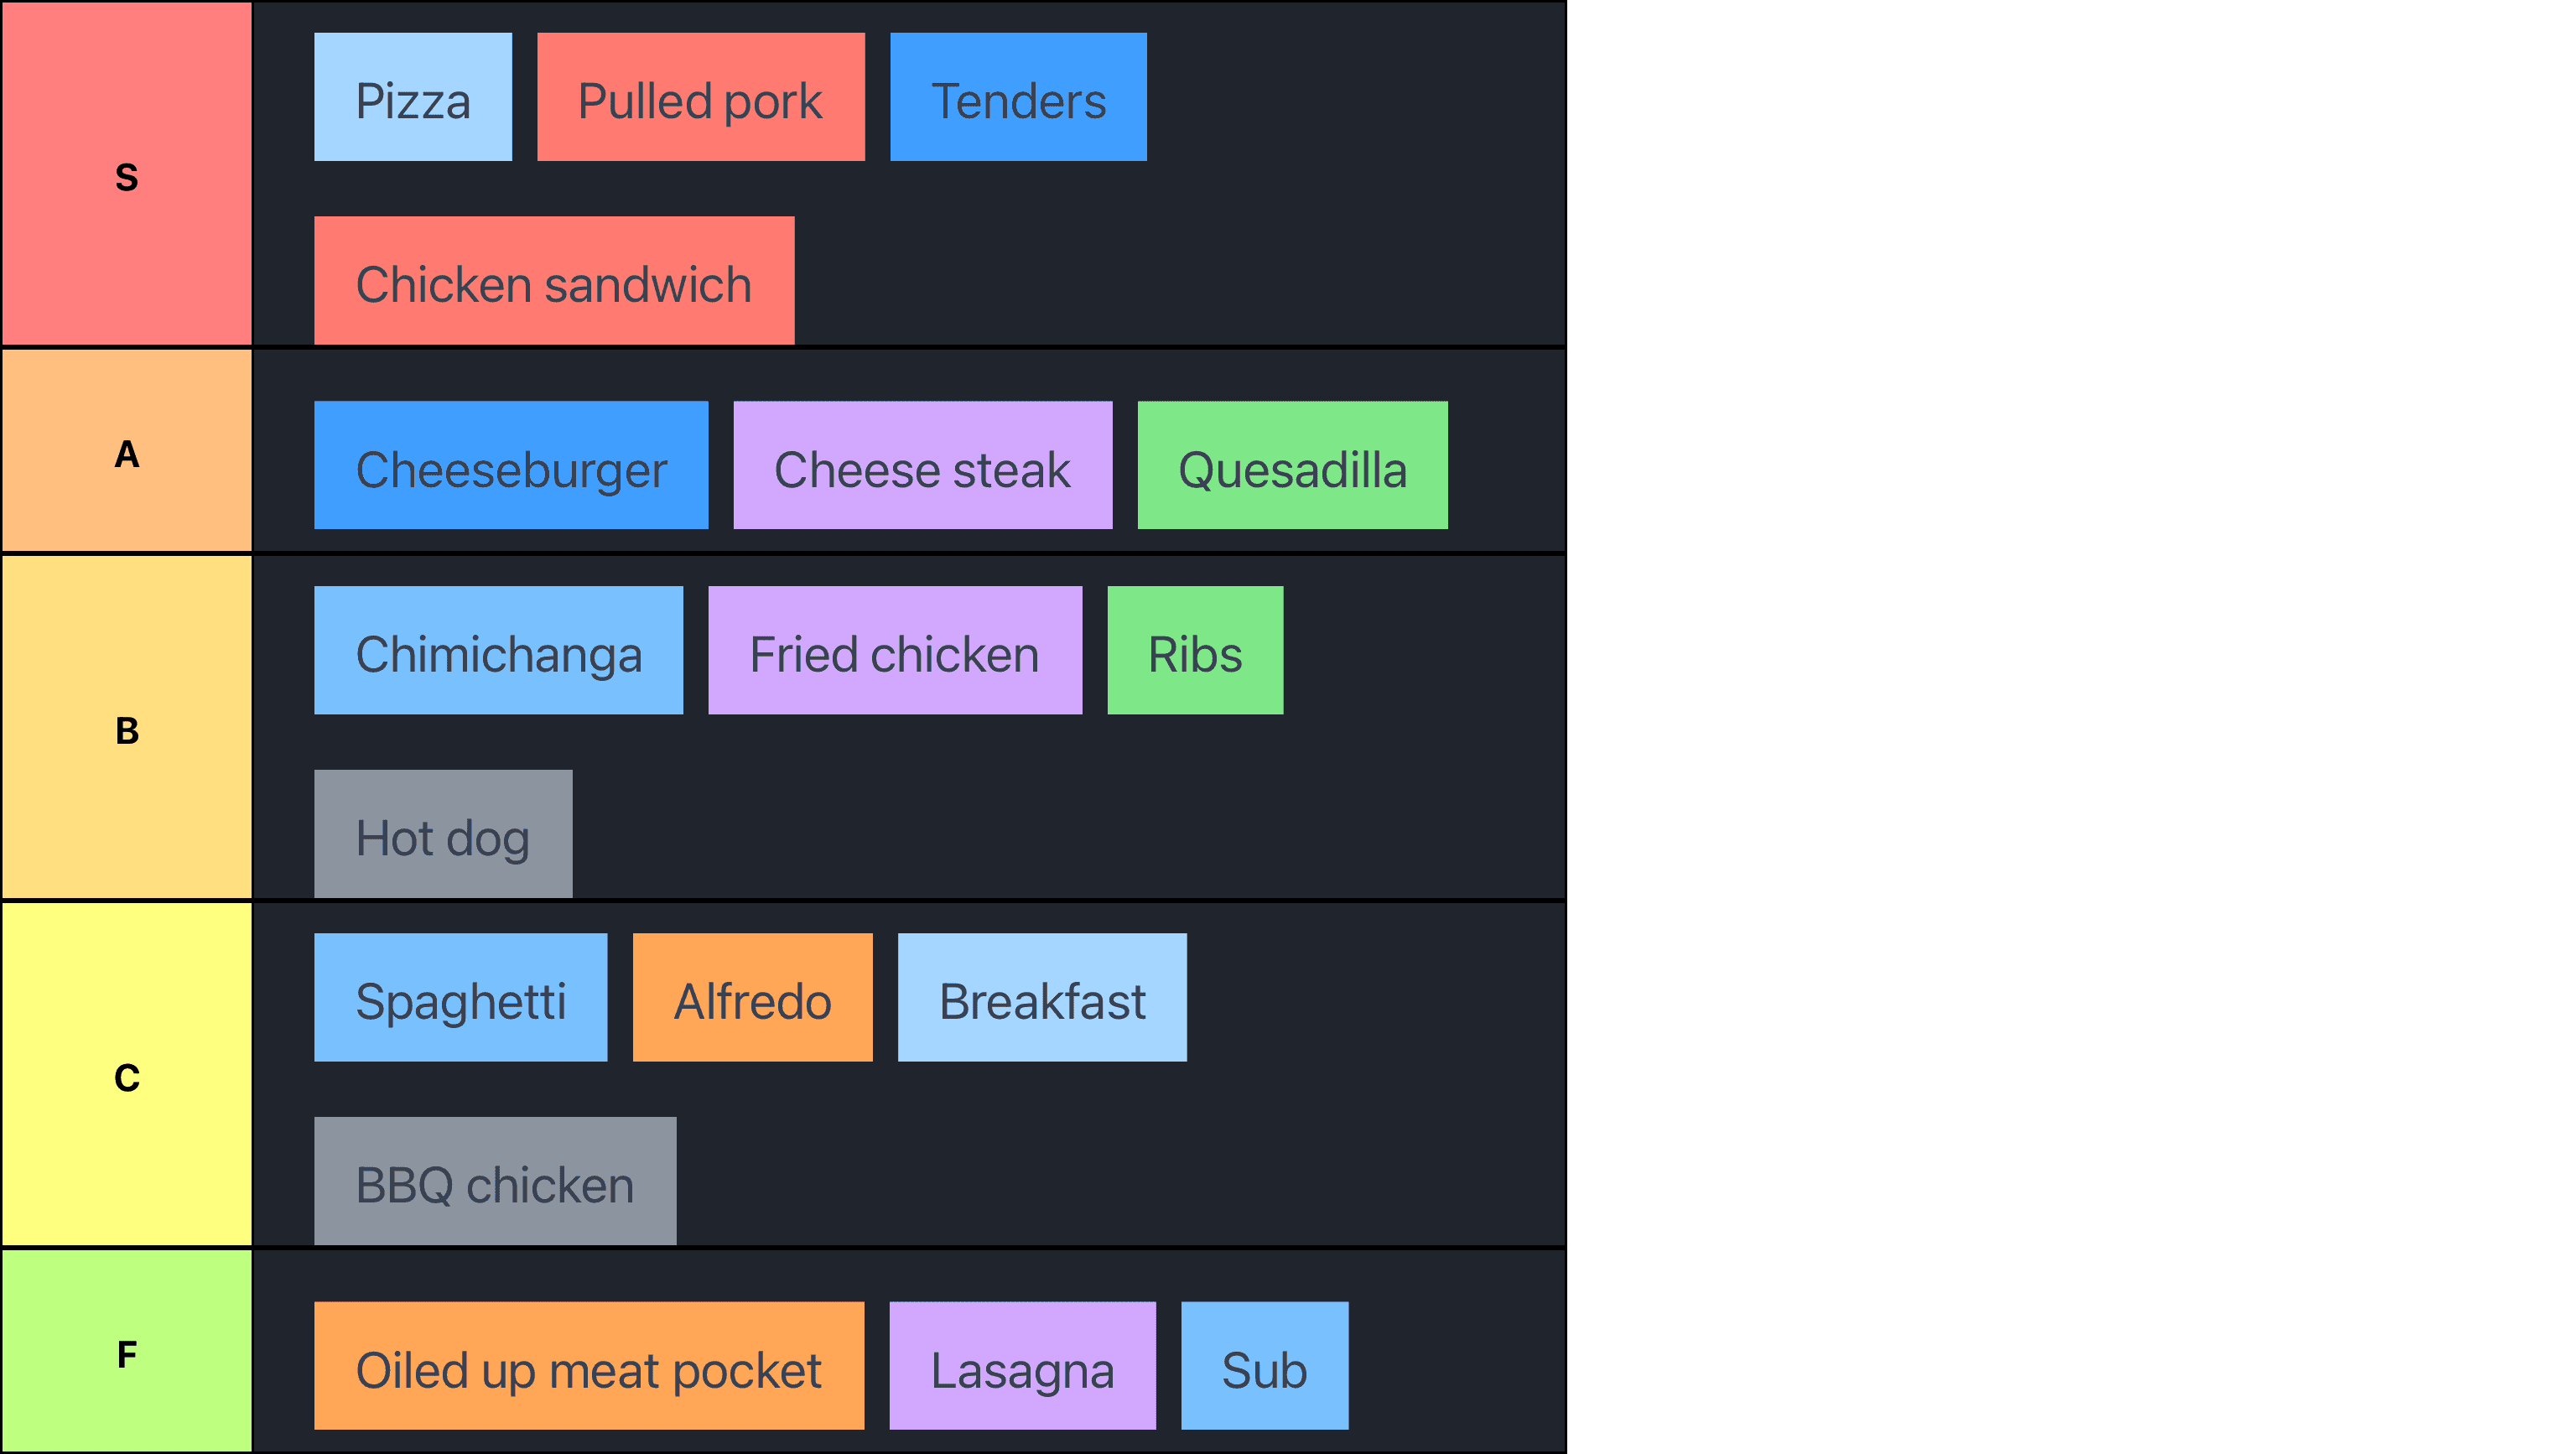Click the Fried chicken item
This screenshot has height=1454, width=2576.
(894, 650)
